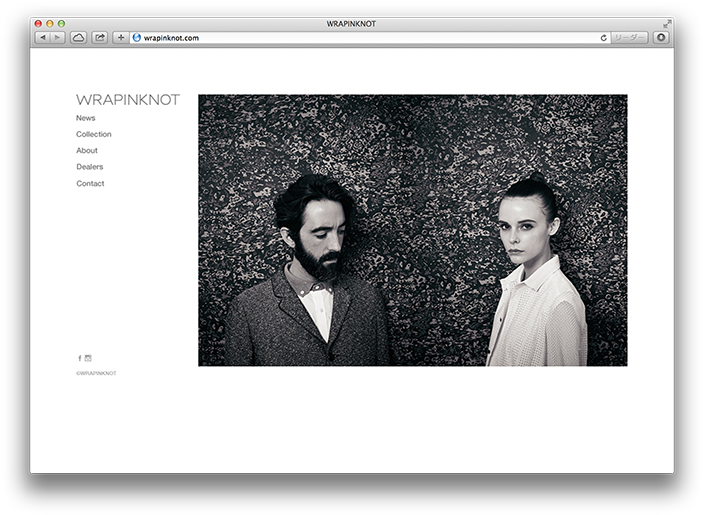Toggle fullscreen with top-right arrows icon

coord(667,23)
